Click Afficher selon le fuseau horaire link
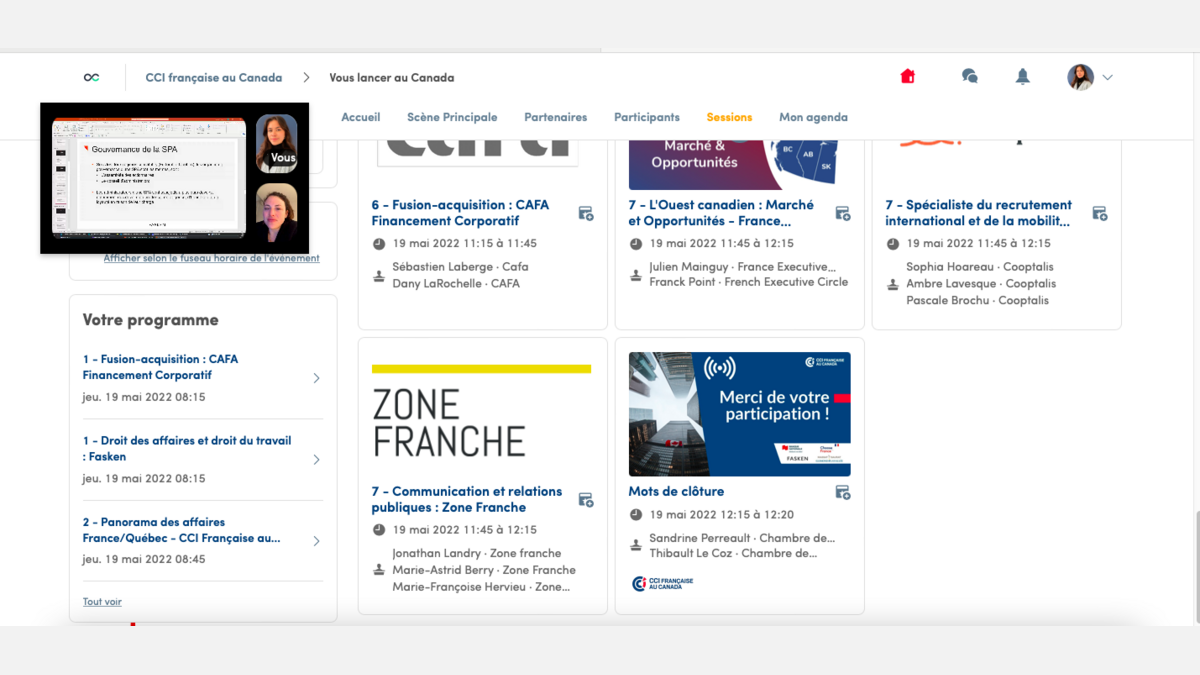The width and height of the screenshot is (1200, 675). point(211,258)
